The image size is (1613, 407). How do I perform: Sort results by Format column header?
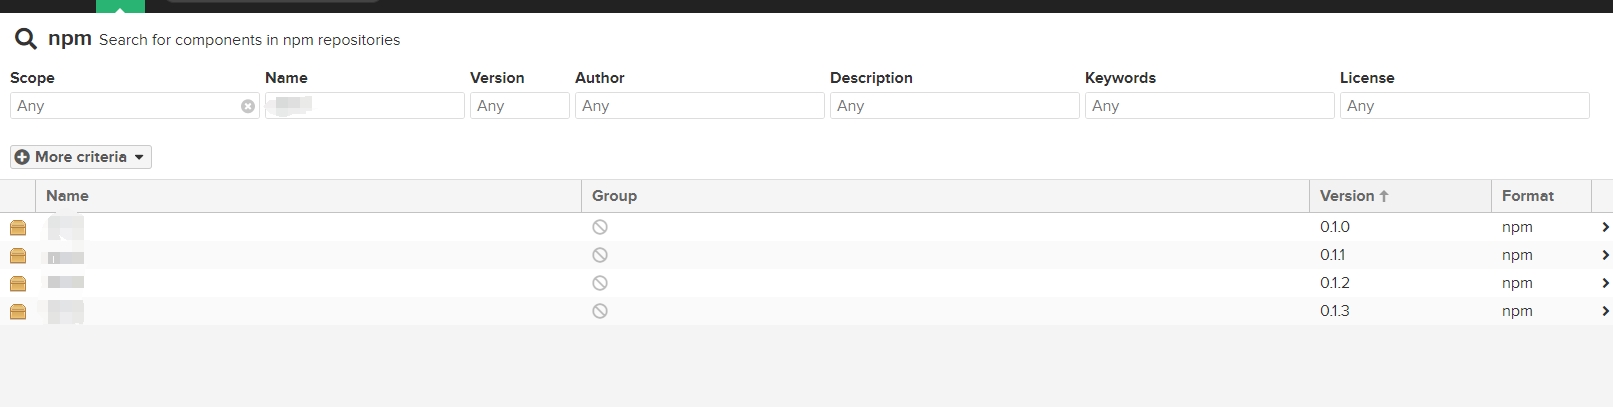pos(1527,196)
